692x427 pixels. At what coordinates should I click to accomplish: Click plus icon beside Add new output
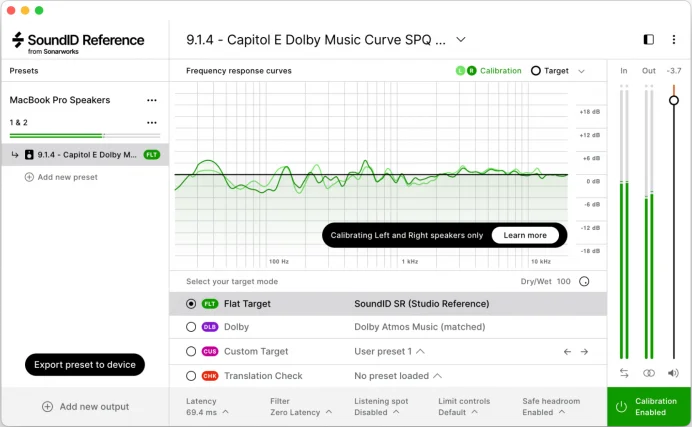[47, 407]
